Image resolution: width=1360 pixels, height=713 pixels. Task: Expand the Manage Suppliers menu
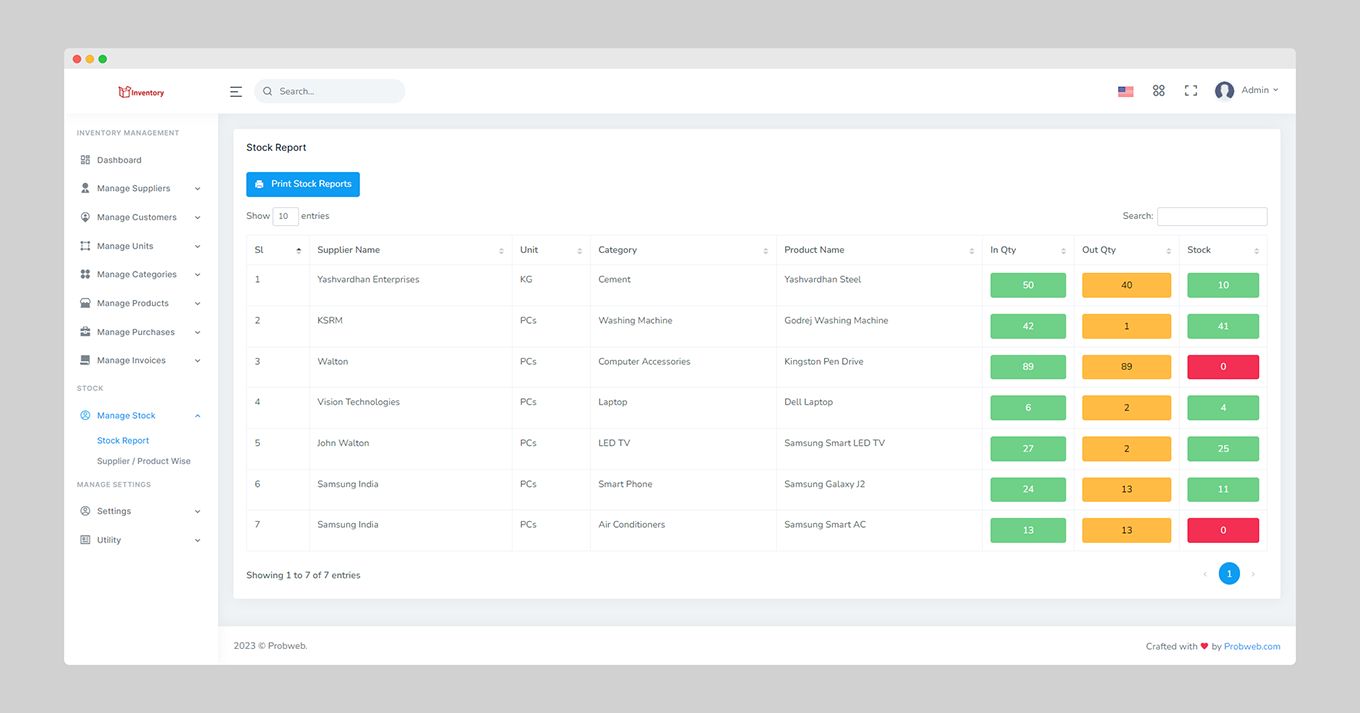click(140, 188)
